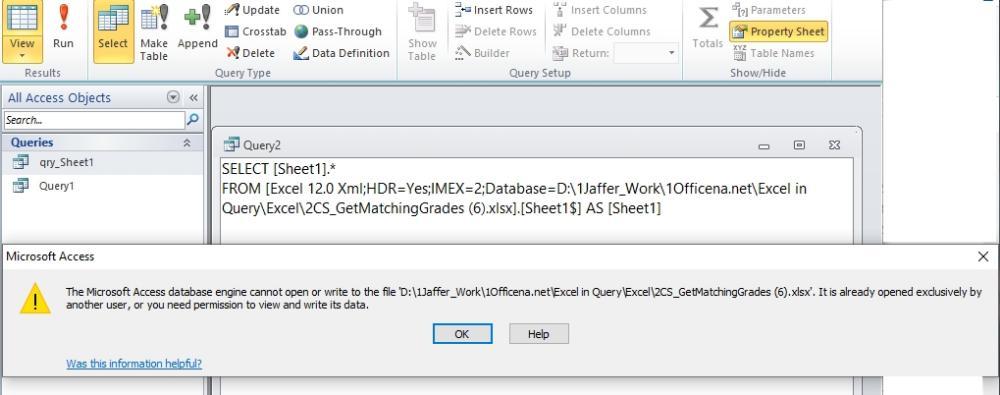
Task: Pick the Make Table query type
Action: coord(154,32)
